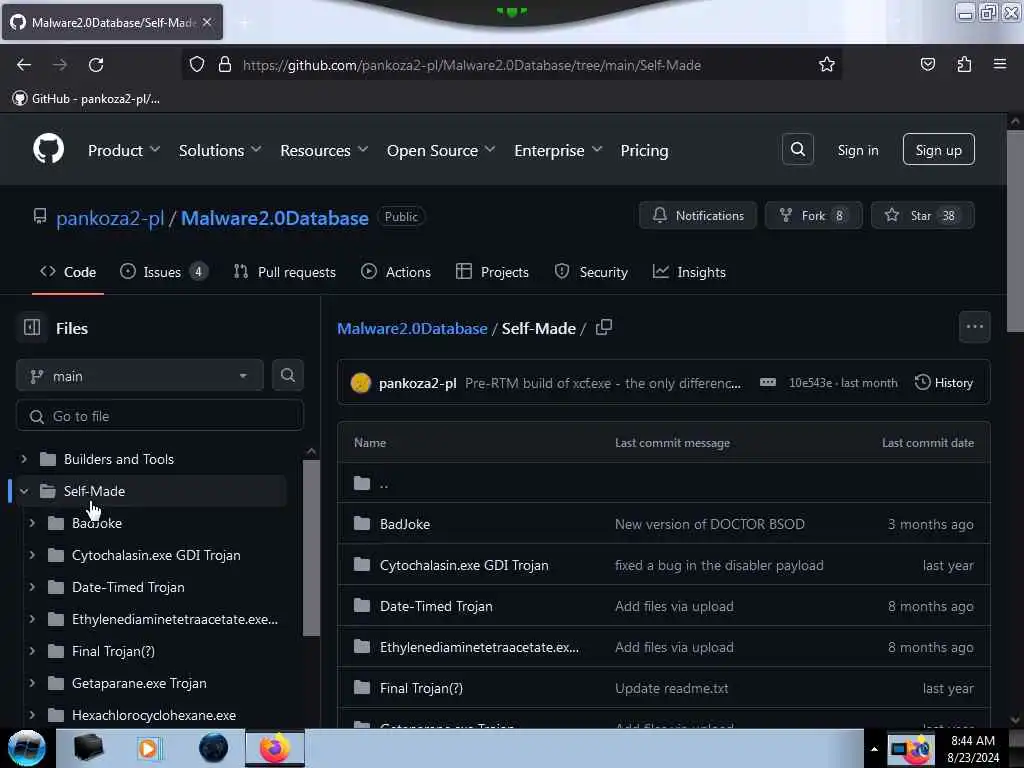Image resolution: width=1024 pixels, height=768 pixels.
Task: Open the parent directory folder row
Action: click(x=664, y=483)
